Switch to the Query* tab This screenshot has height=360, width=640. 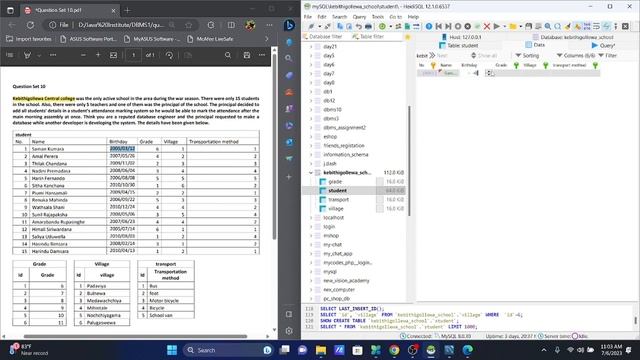click(603, 45)
